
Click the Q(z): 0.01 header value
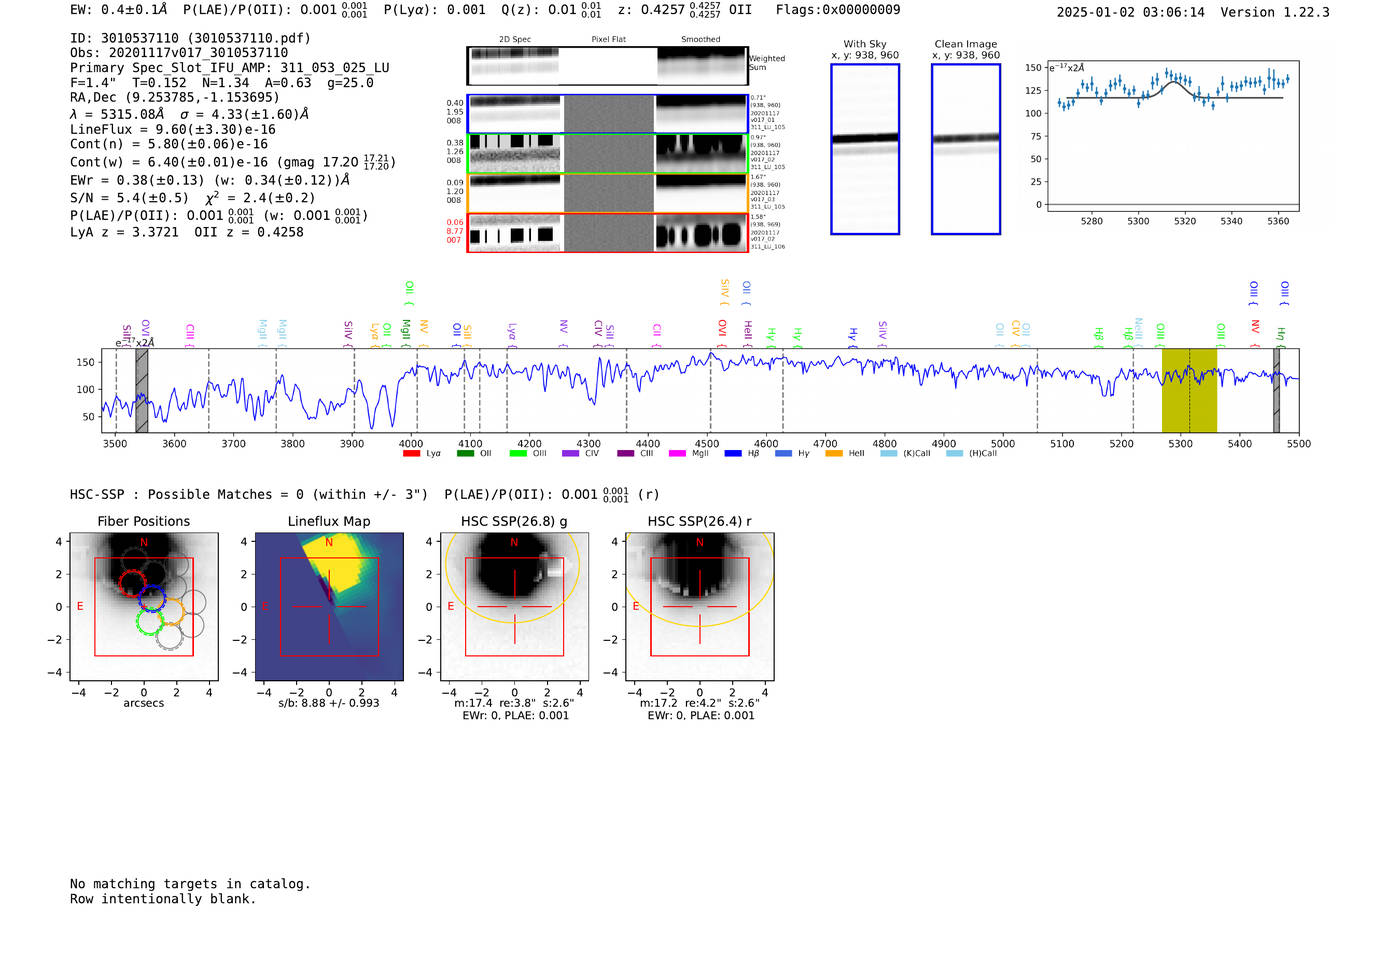coord(551,10)
